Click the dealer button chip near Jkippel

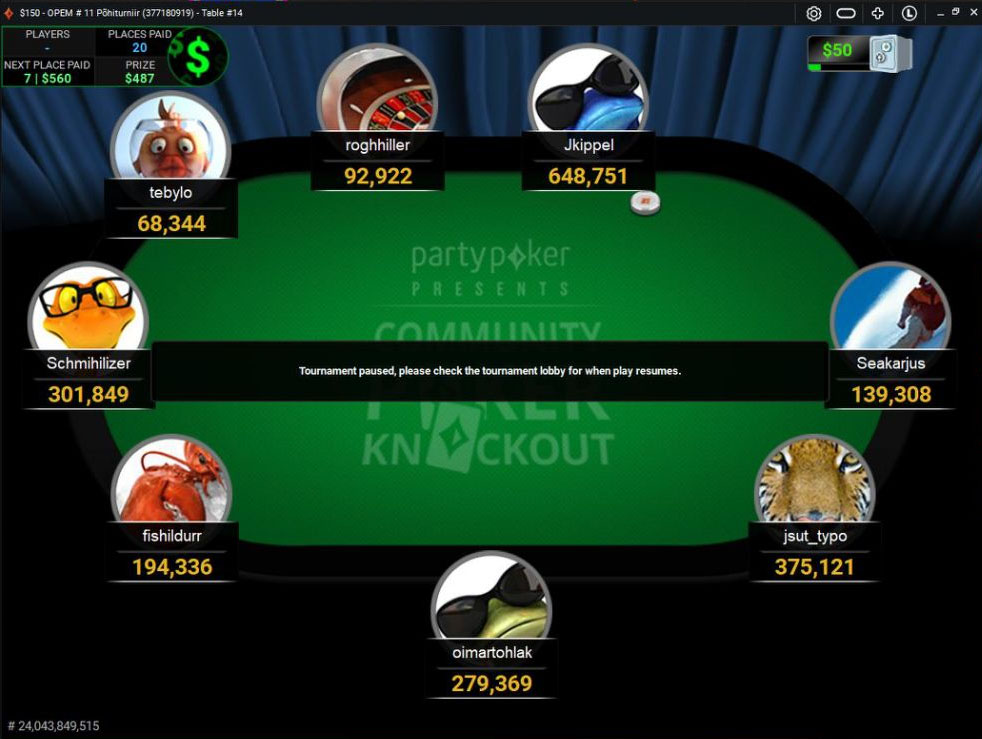(645, 203)
